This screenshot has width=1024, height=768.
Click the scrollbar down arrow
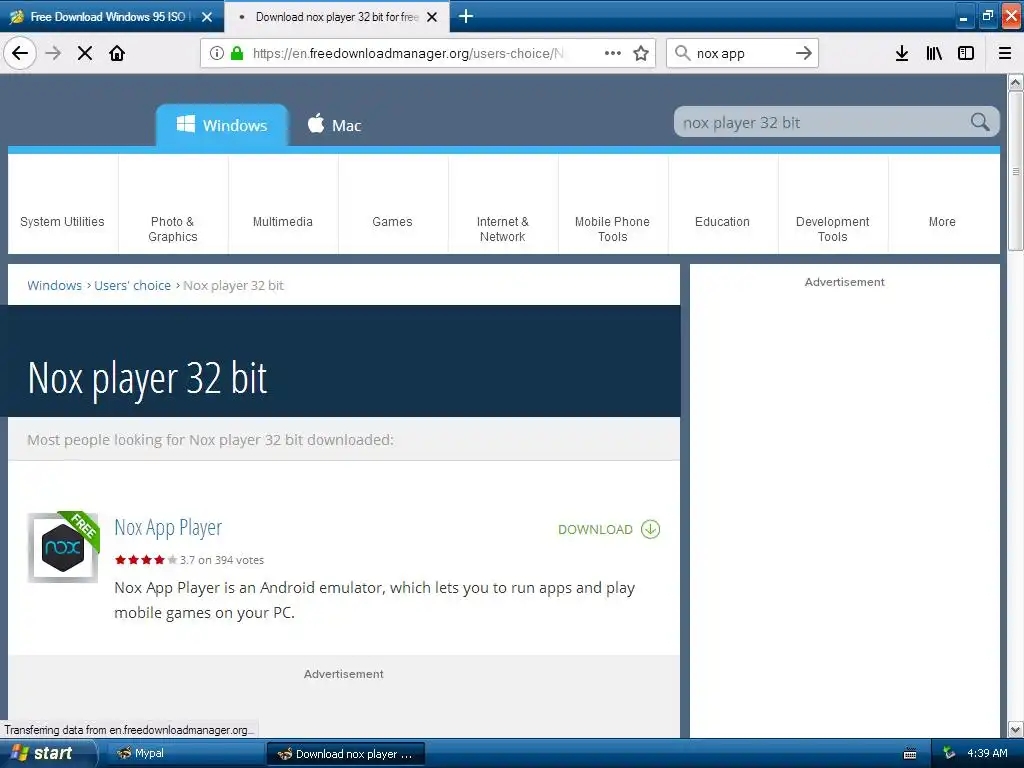[1015, 729]
